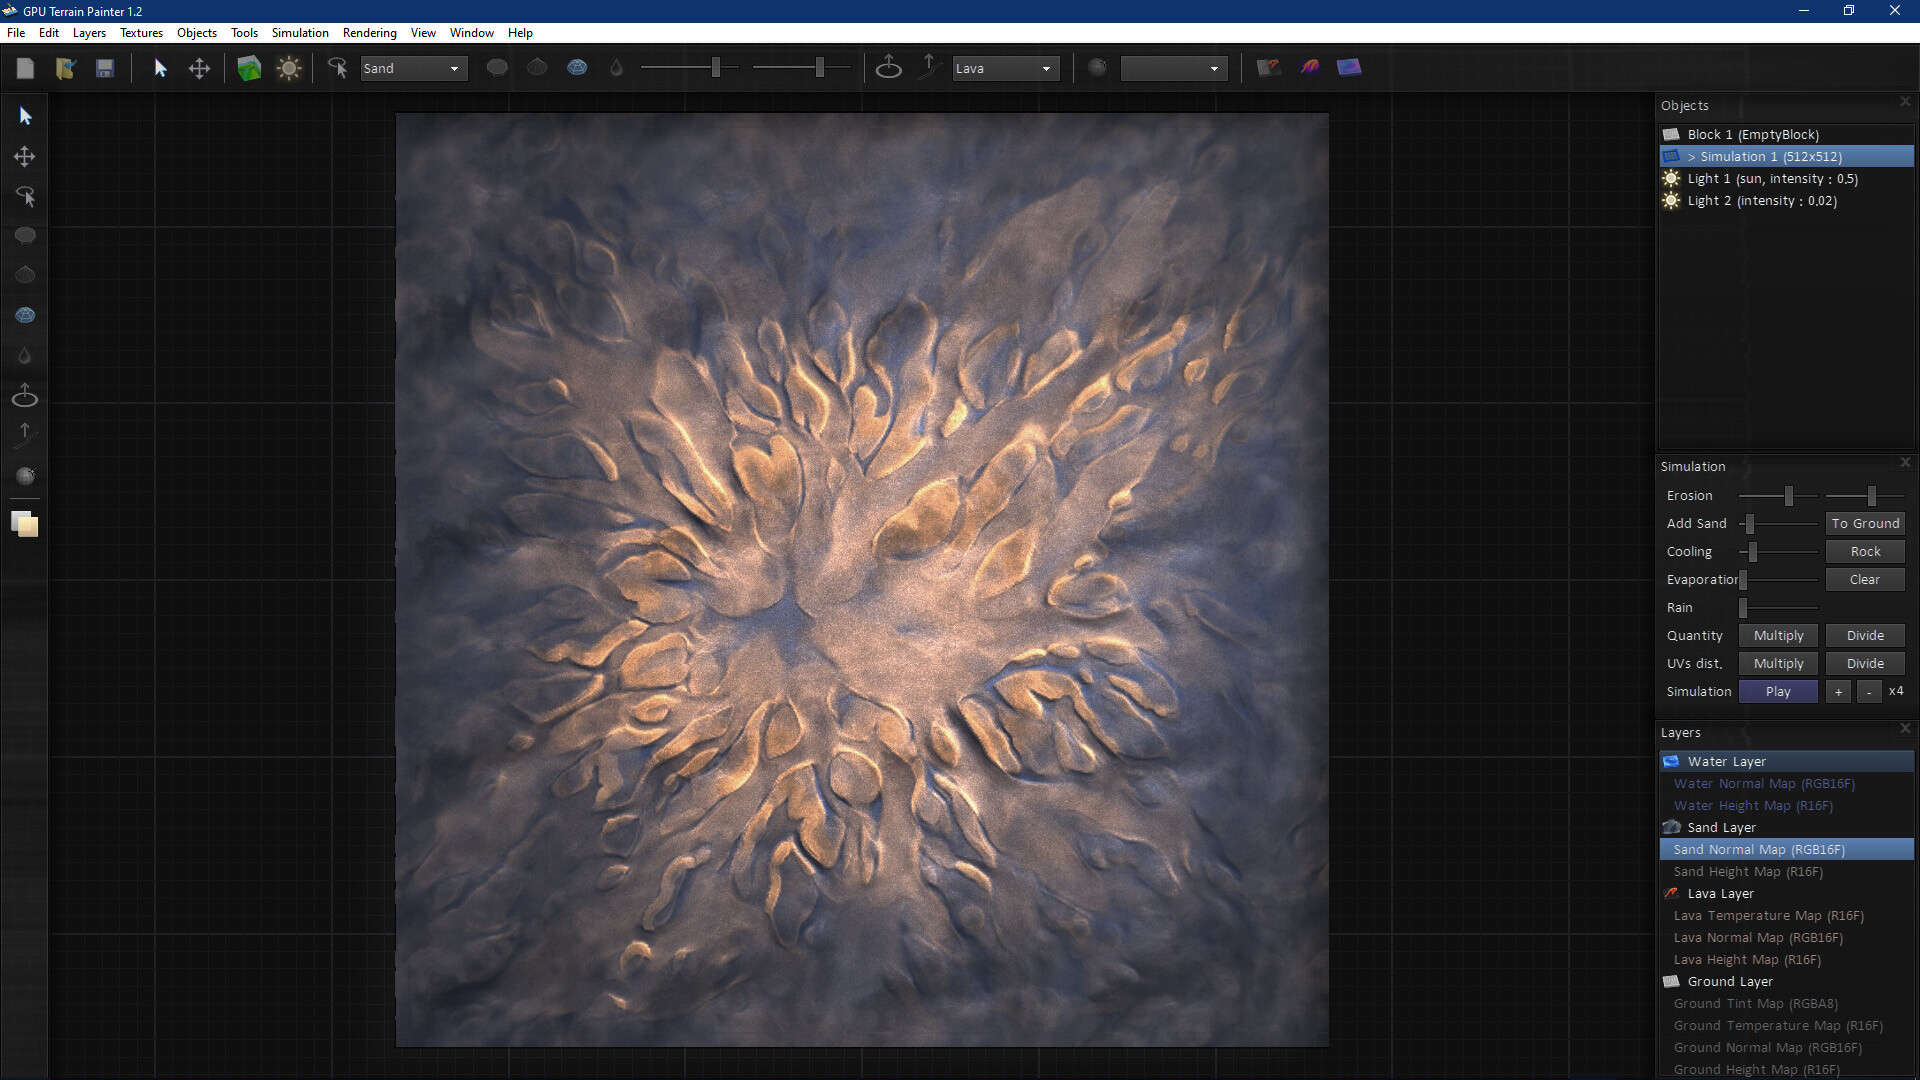Adjust the Rain slider handle
The width and height of the screenshot is (1920, 1080).
tap(1745, 607)
